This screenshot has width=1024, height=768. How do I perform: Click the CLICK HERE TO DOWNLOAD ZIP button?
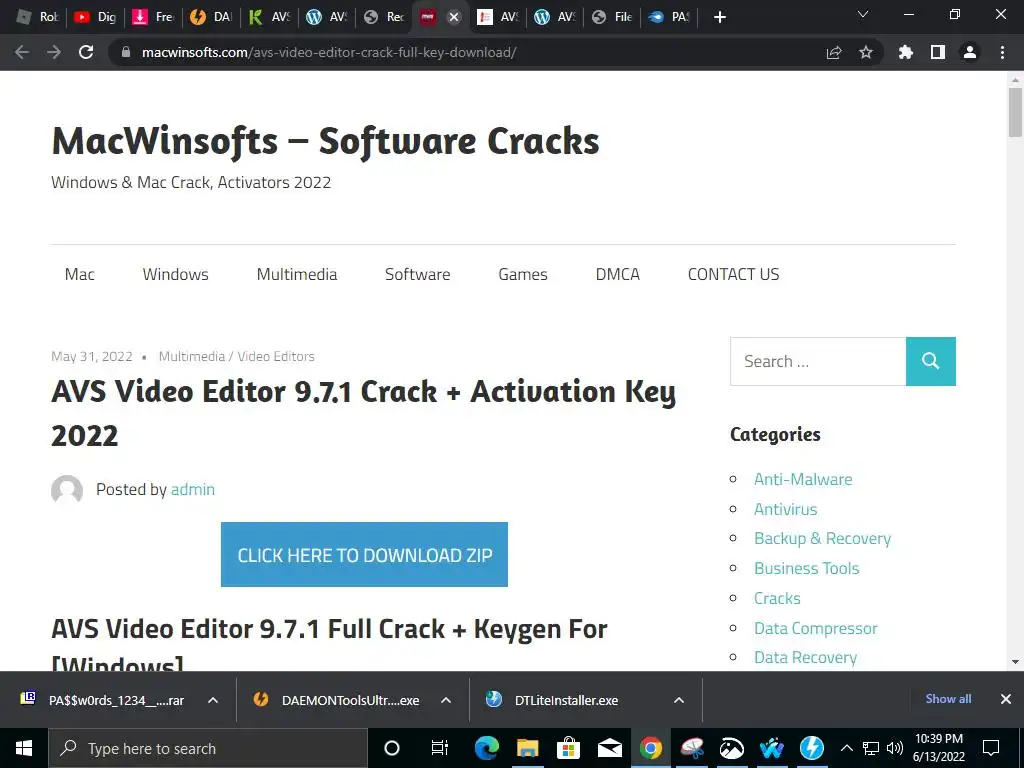pos(364,554)
